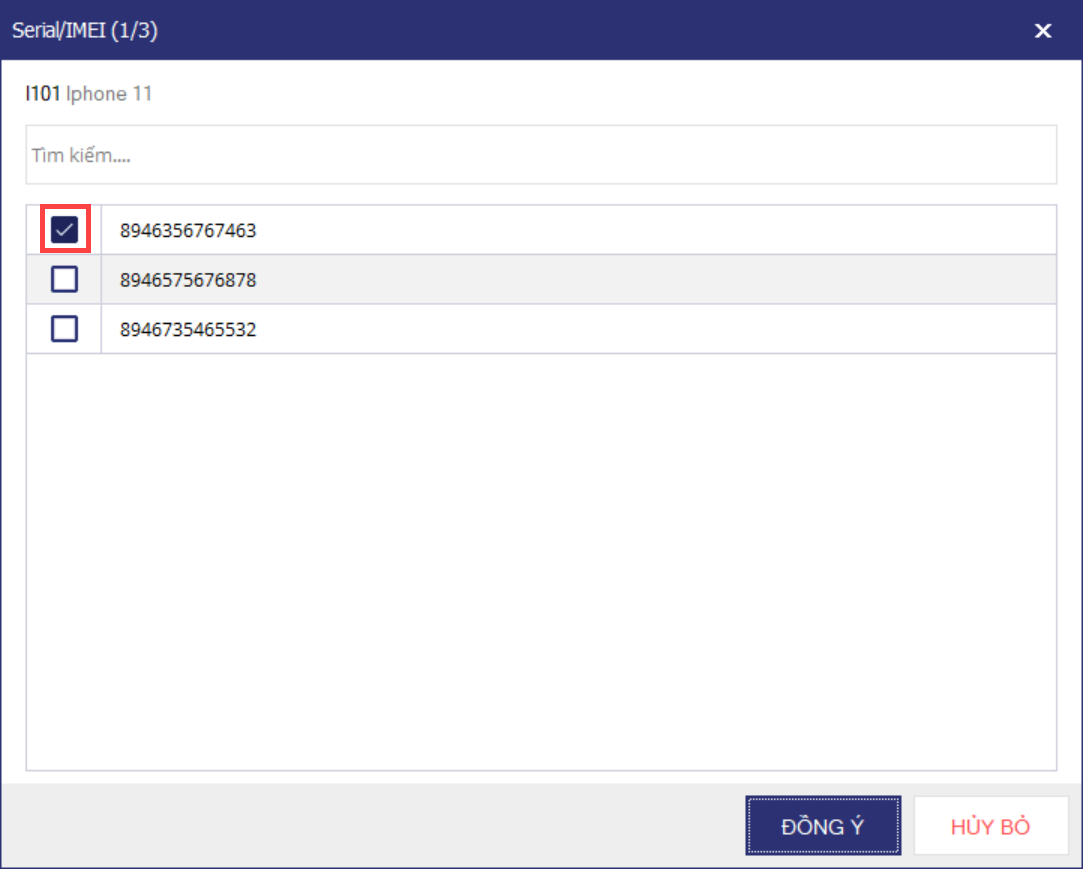Confirm with the ĐỒNG Ý button
Image resolution: width=1083 pixels, height=869 pixels.
coord(823,825)
